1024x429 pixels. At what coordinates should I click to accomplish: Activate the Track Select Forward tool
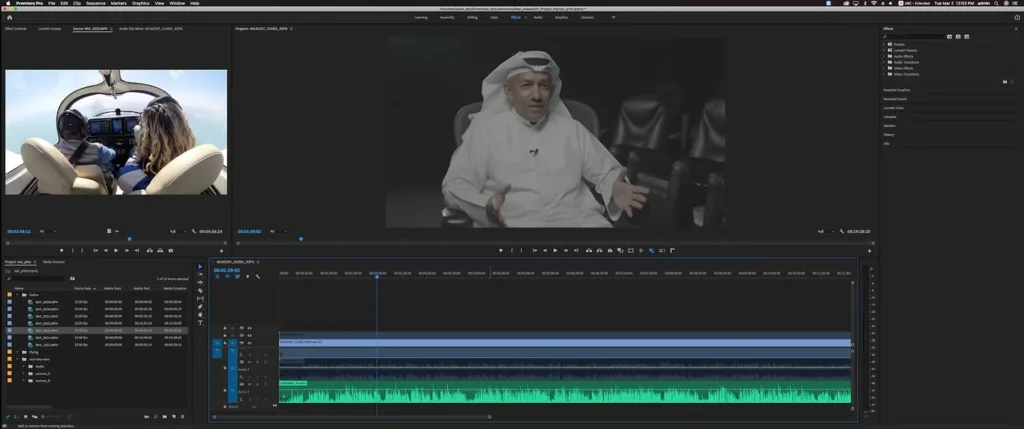point(200,274)
